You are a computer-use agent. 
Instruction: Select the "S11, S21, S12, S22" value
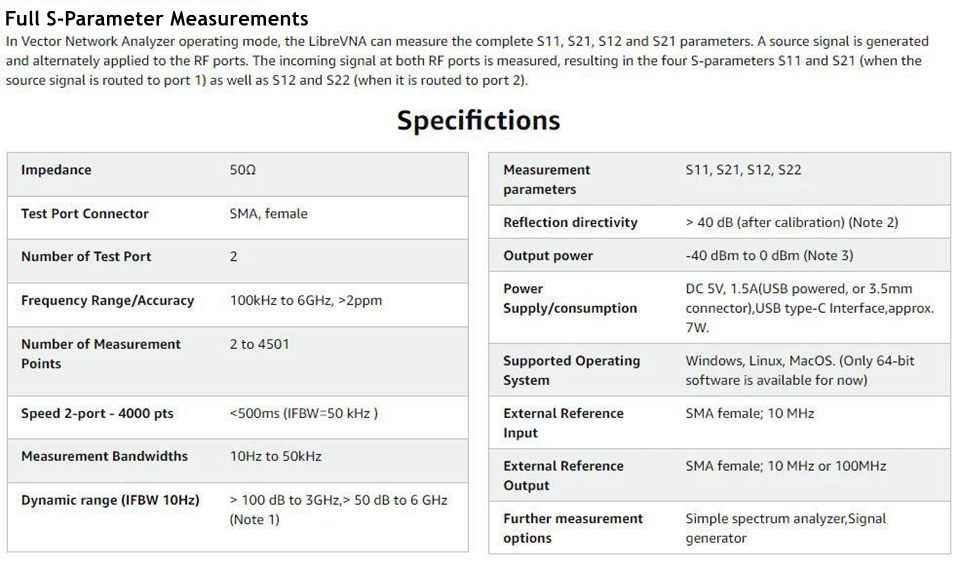[743, 170]
